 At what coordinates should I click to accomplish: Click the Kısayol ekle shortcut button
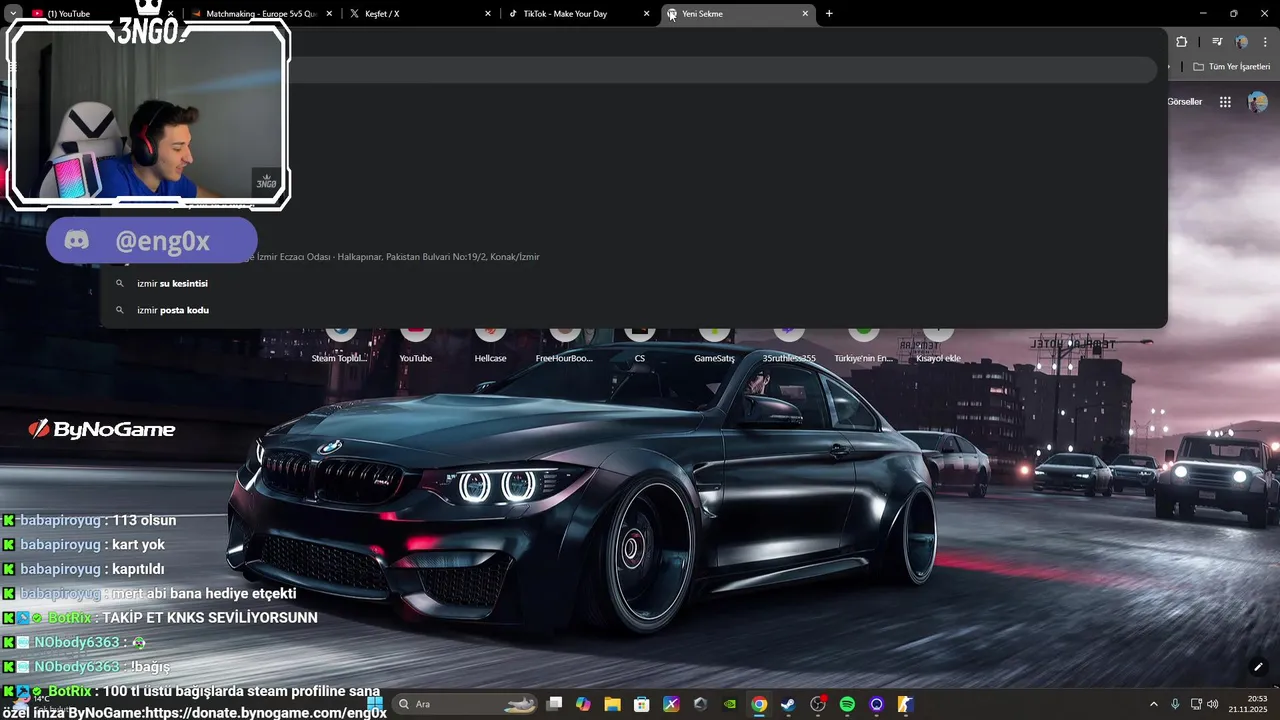point(938,346)
